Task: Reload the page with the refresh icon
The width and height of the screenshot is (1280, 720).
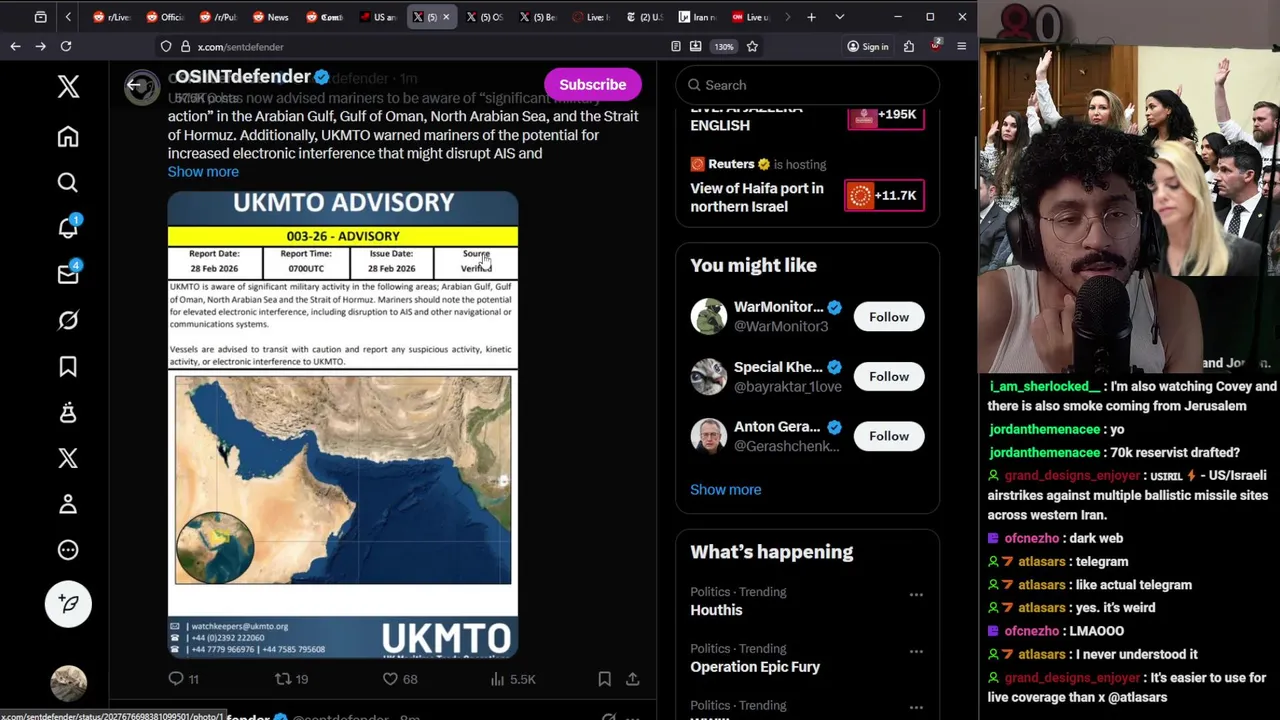Action: 66,46
